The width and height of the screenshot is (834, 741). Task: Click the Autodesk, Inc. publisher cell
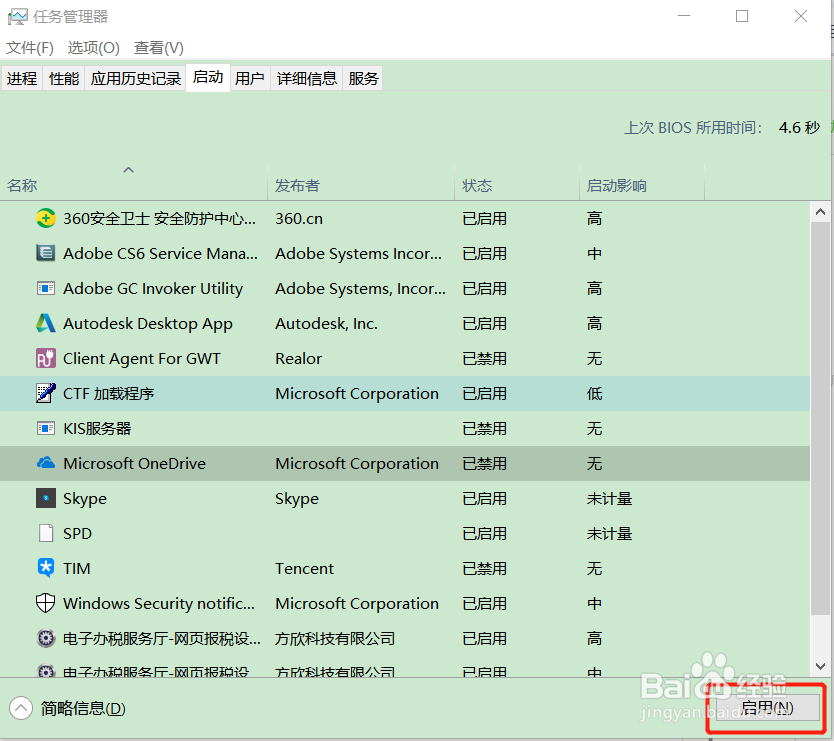[326, 324]
